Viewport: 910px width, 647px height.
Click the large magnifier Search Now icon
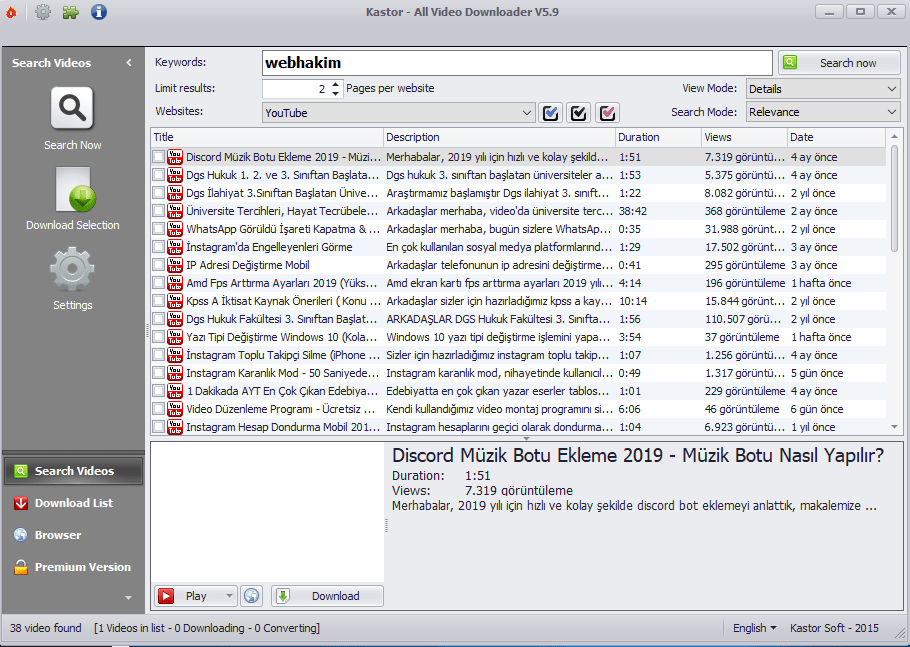72,108
